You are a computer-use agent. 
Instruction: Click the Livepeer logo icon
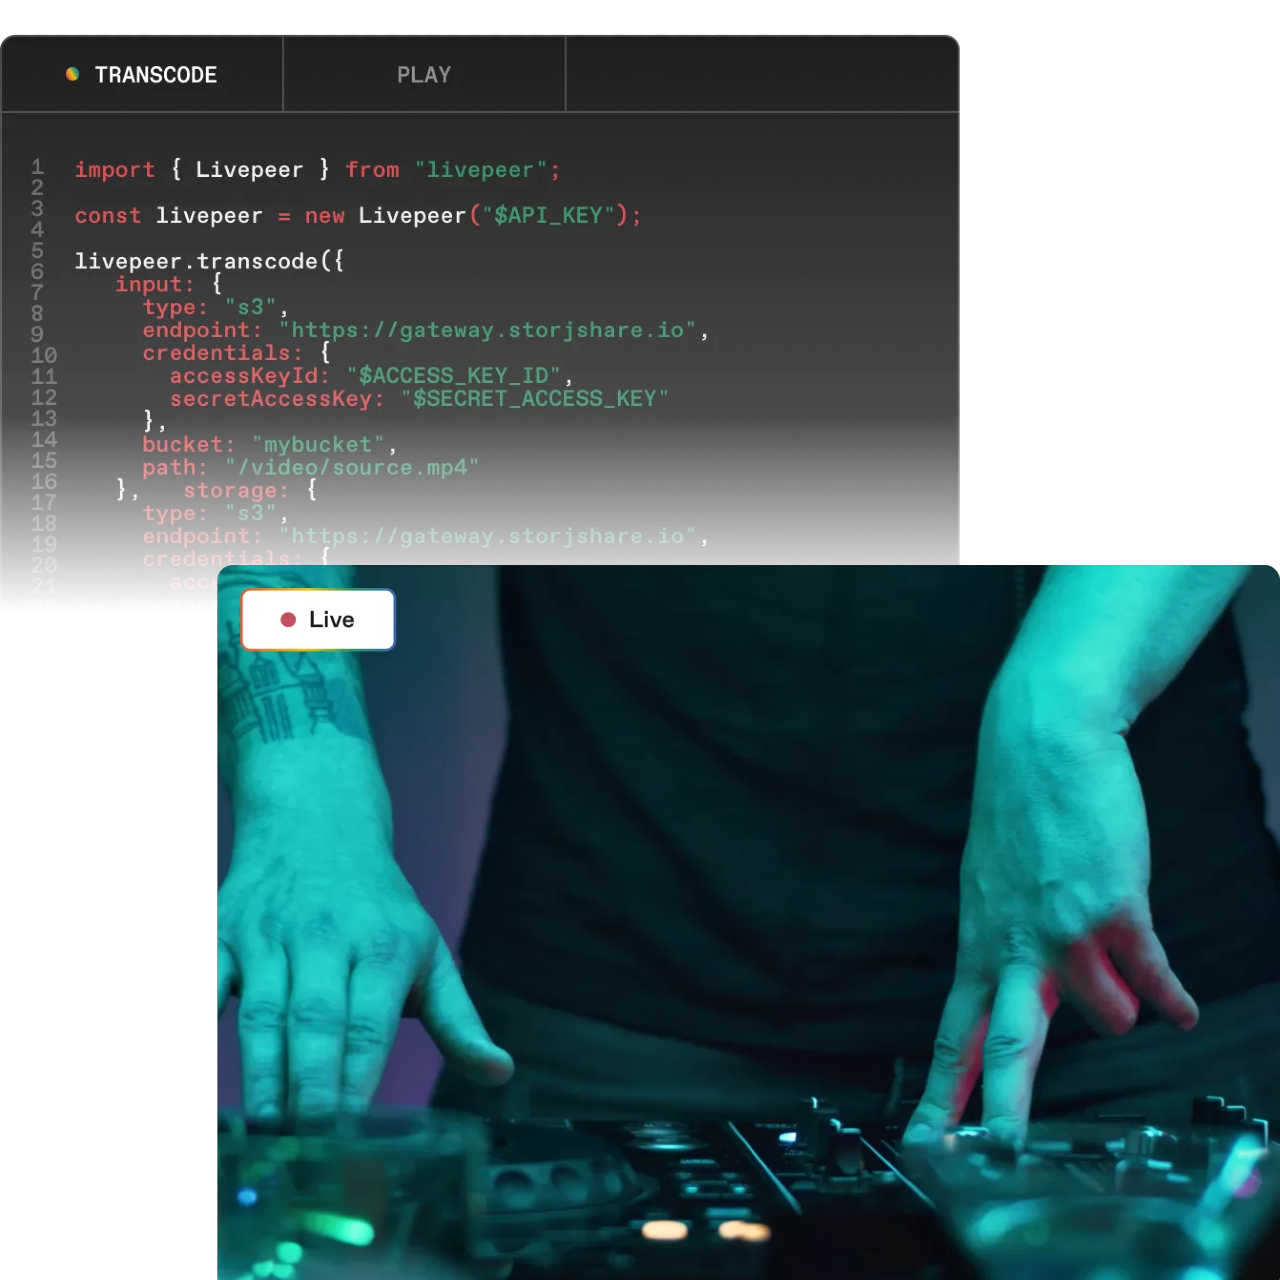[x=71, y=74]
